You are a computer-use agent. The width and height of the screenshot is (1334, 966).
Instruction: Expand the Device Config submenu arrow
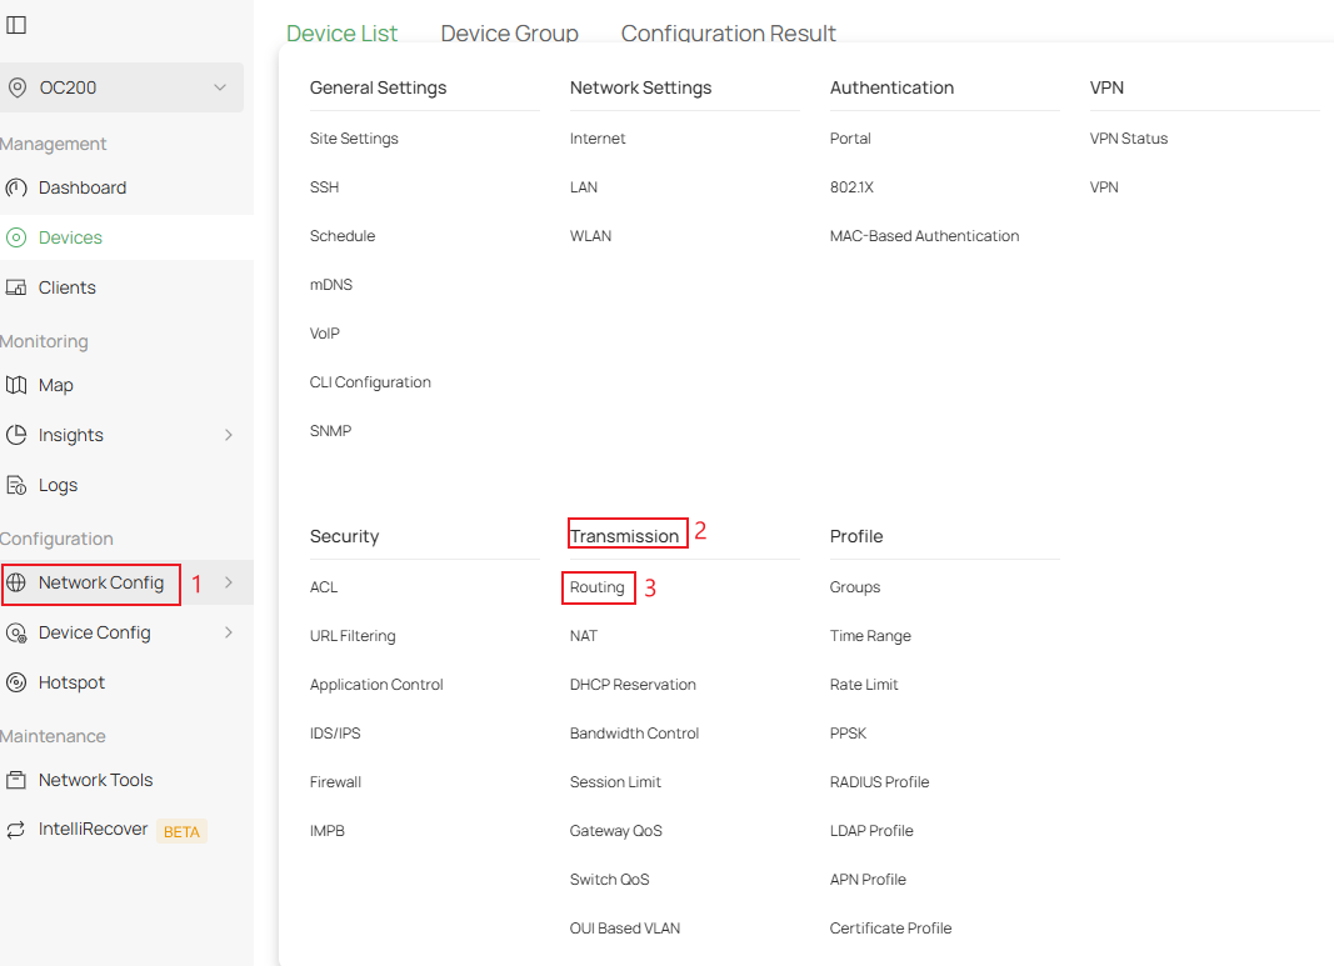[229, 633]
